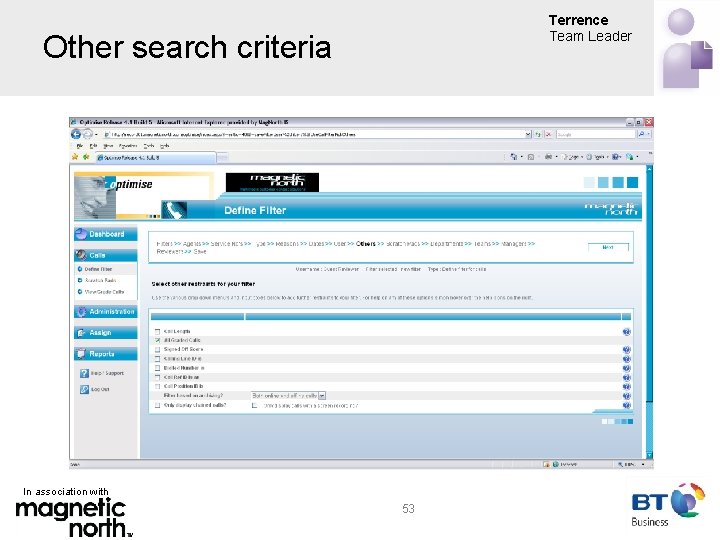The image size is (720, 540).
Task: Open the Tools dropdown in the IE command bar
Action: pyautogui.click(x=598, y=157)
